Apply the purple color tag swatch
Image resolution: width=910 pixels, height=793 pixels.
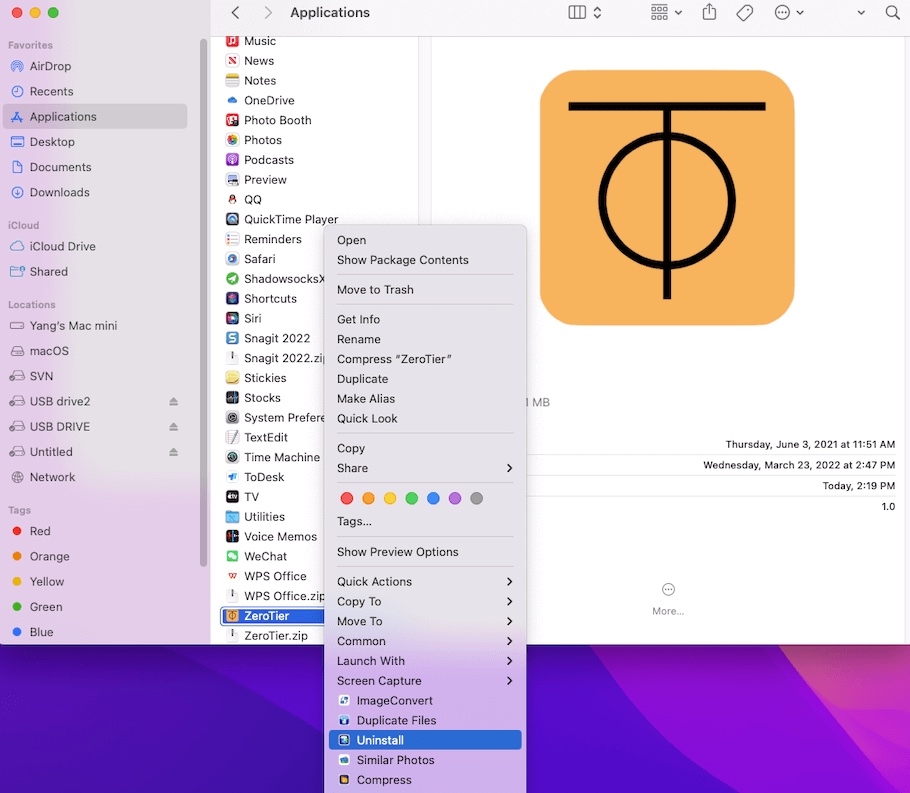coord(455,498)
